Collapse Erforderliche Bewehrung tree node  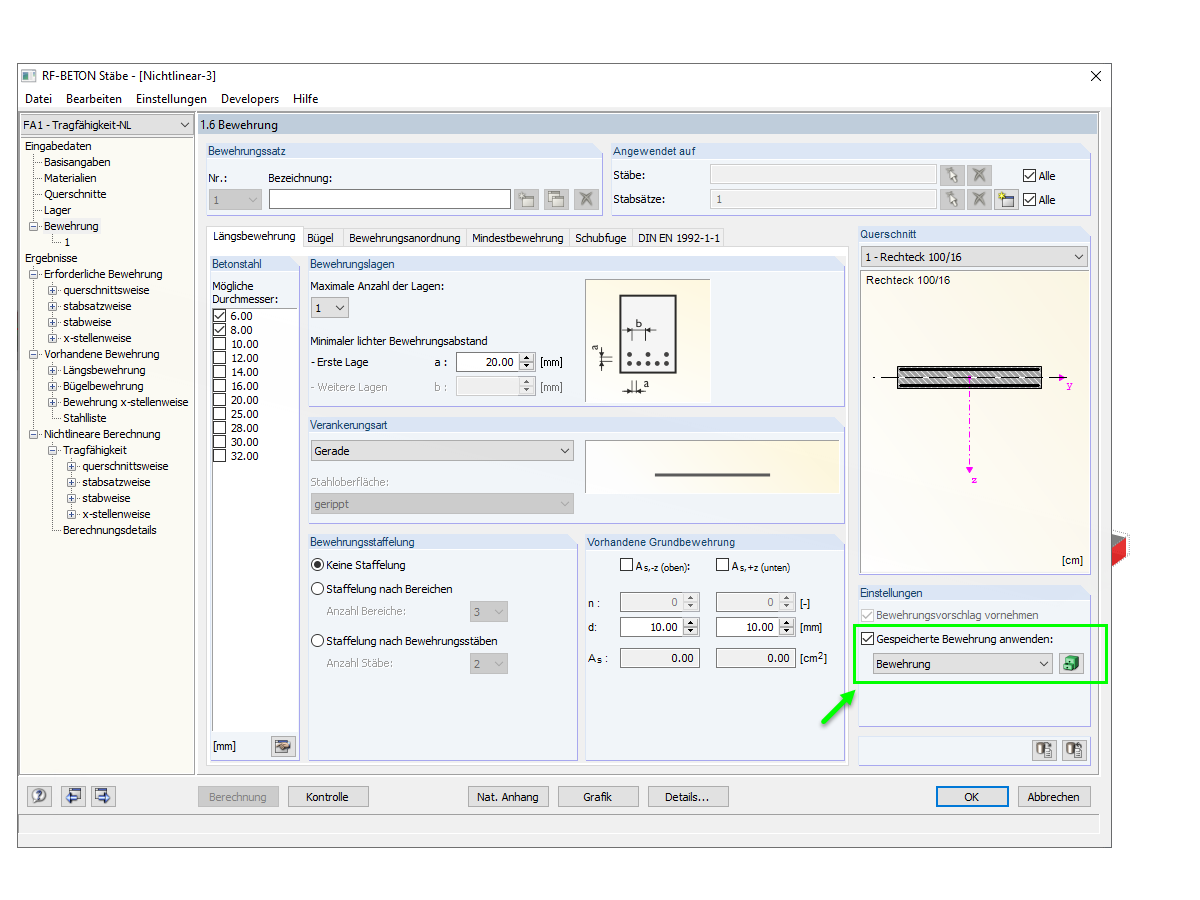[x=33, y=275]
